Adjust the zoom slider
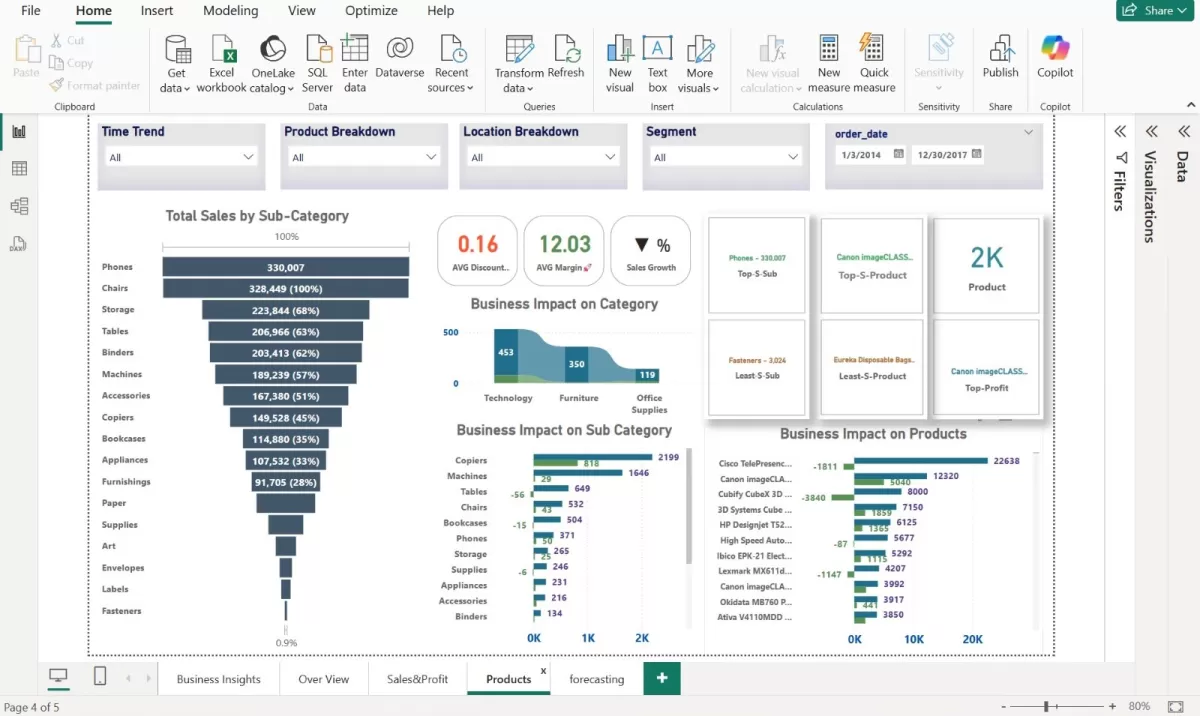1200x716 pixels. pos(1046,705)
